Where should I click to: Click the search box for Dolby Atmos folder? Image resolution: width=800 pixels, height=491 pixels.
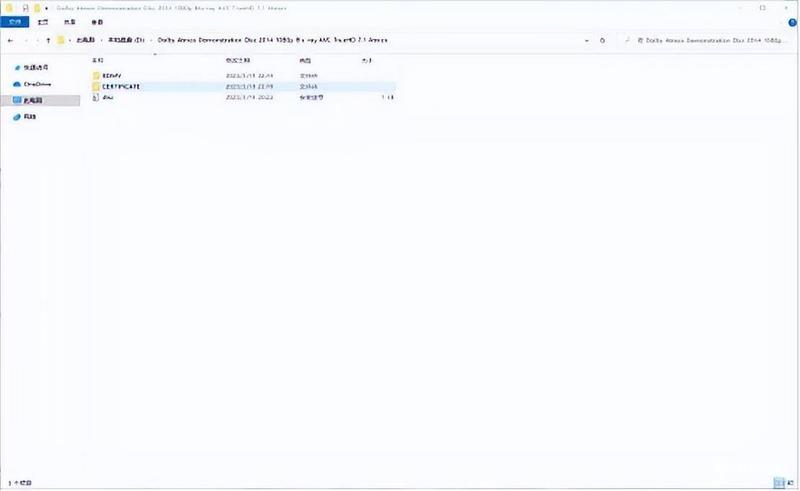708,40
